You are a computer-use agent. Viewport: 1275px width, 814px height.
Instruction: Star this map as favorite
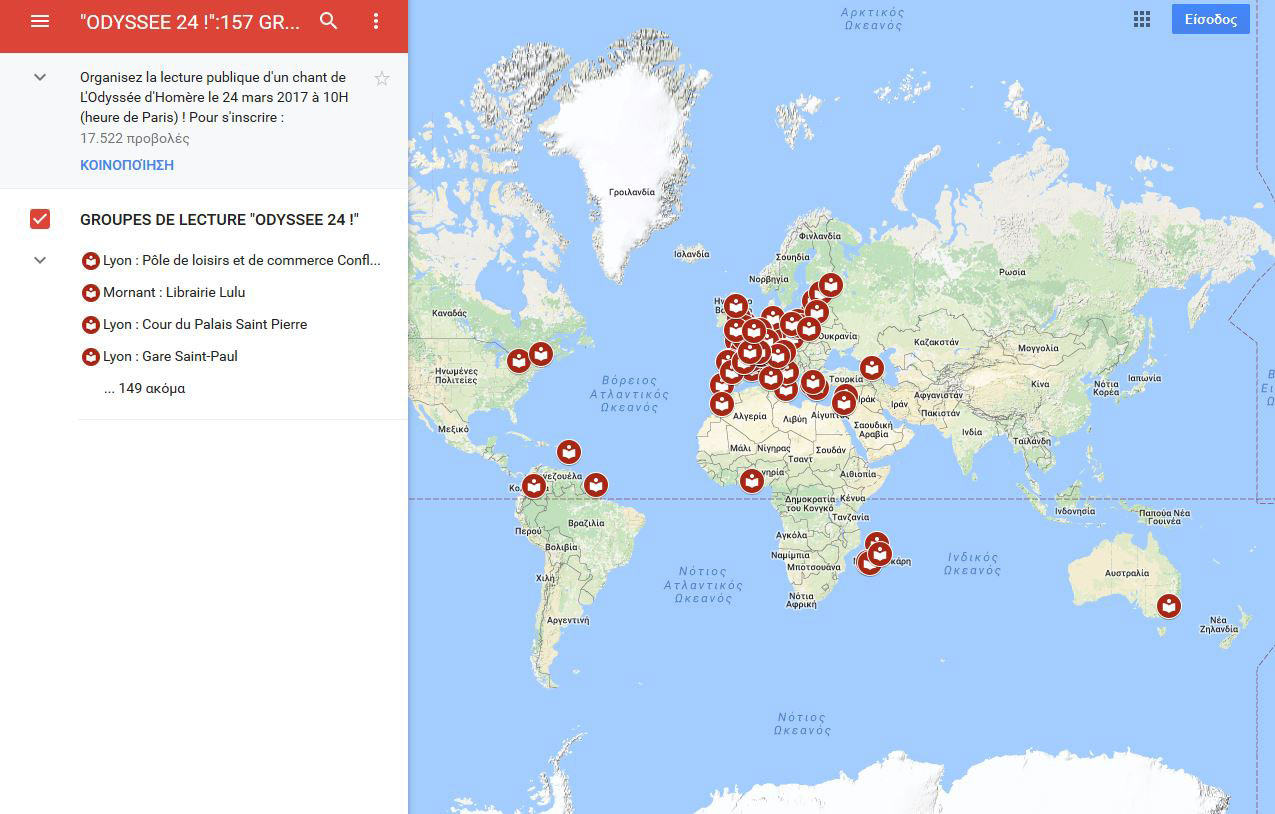(x=381, y=78)
